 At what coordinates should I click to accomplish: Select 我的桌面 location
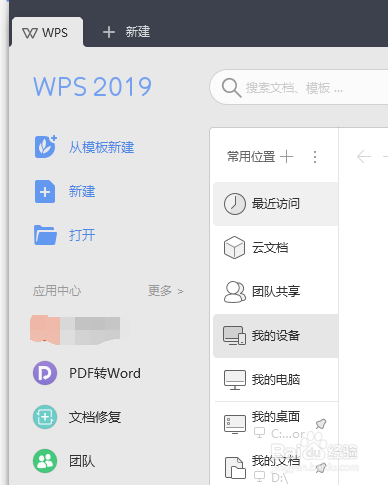pyautogui.click(x=276, y=424)
